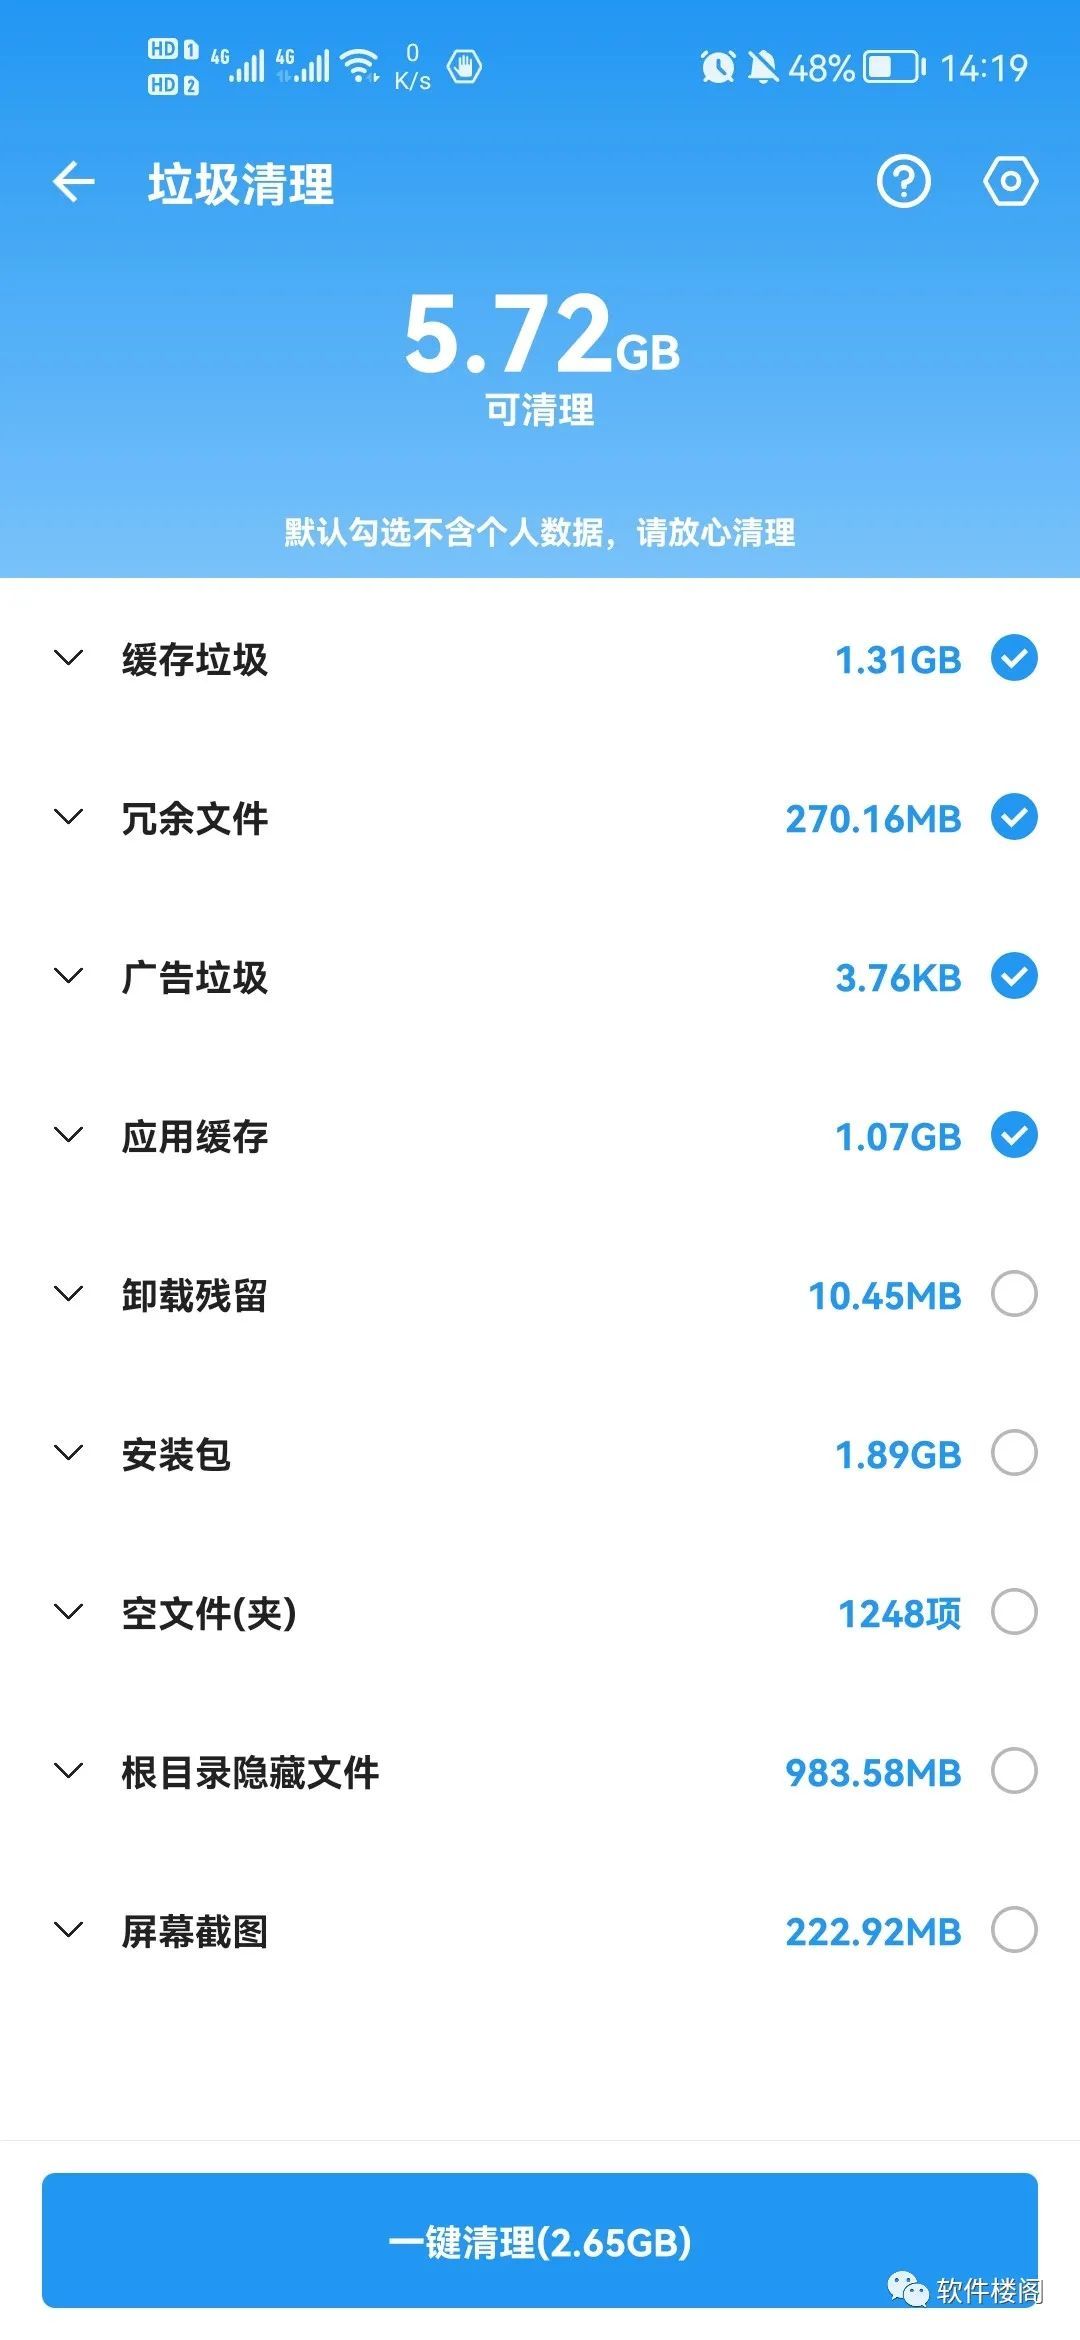Uncheck the 缓存垃圾 checkbox
The width and height of the screenshot is (1080, 2340).
[x=1013, y=658]
